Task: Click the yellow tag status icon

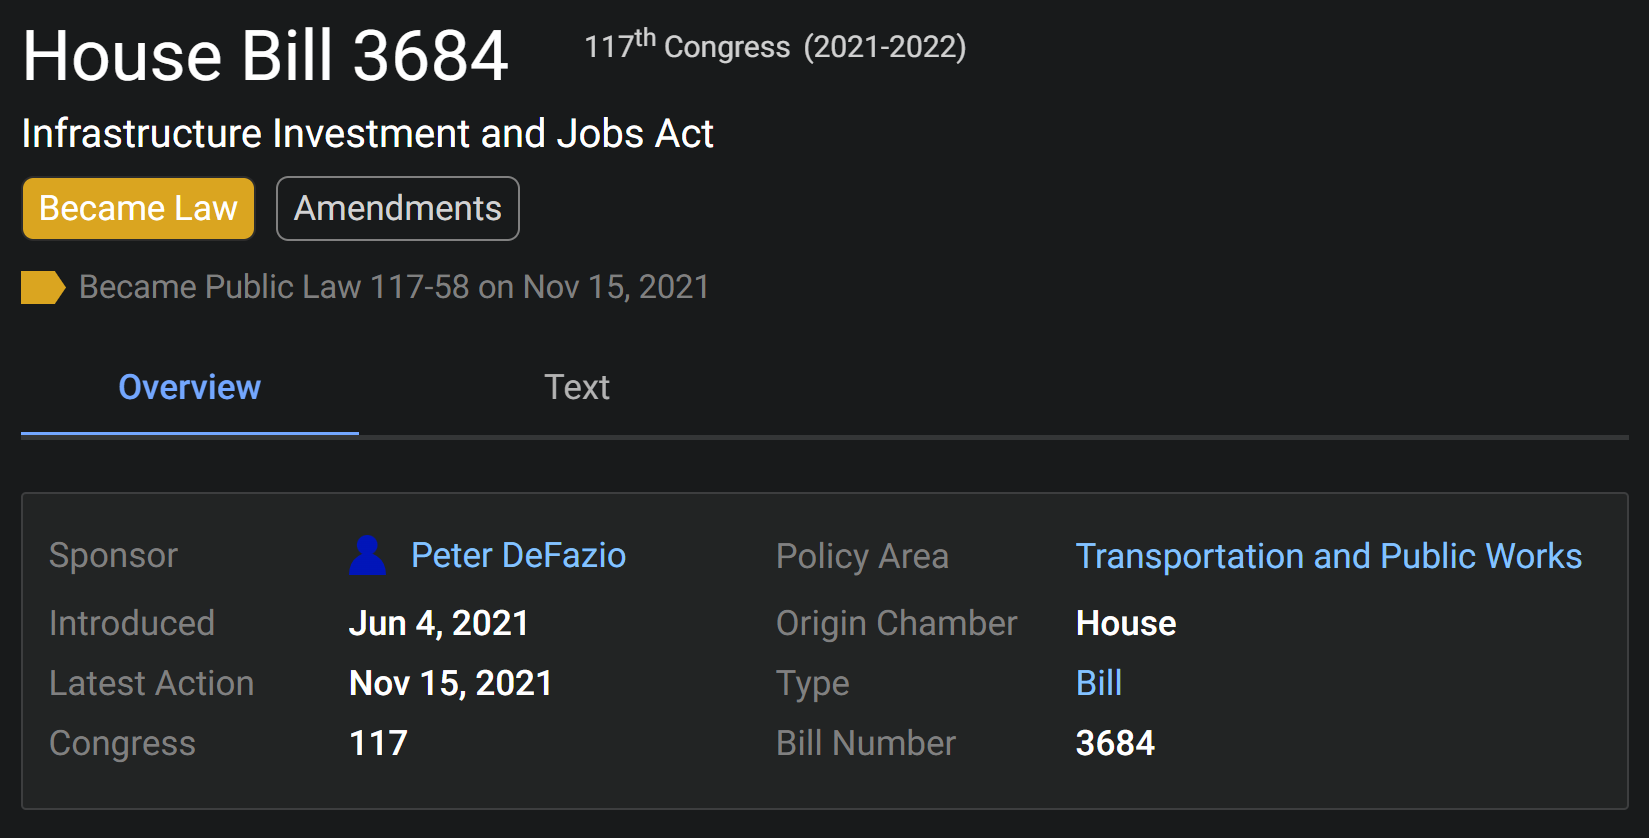Action: tap(43, 287)
